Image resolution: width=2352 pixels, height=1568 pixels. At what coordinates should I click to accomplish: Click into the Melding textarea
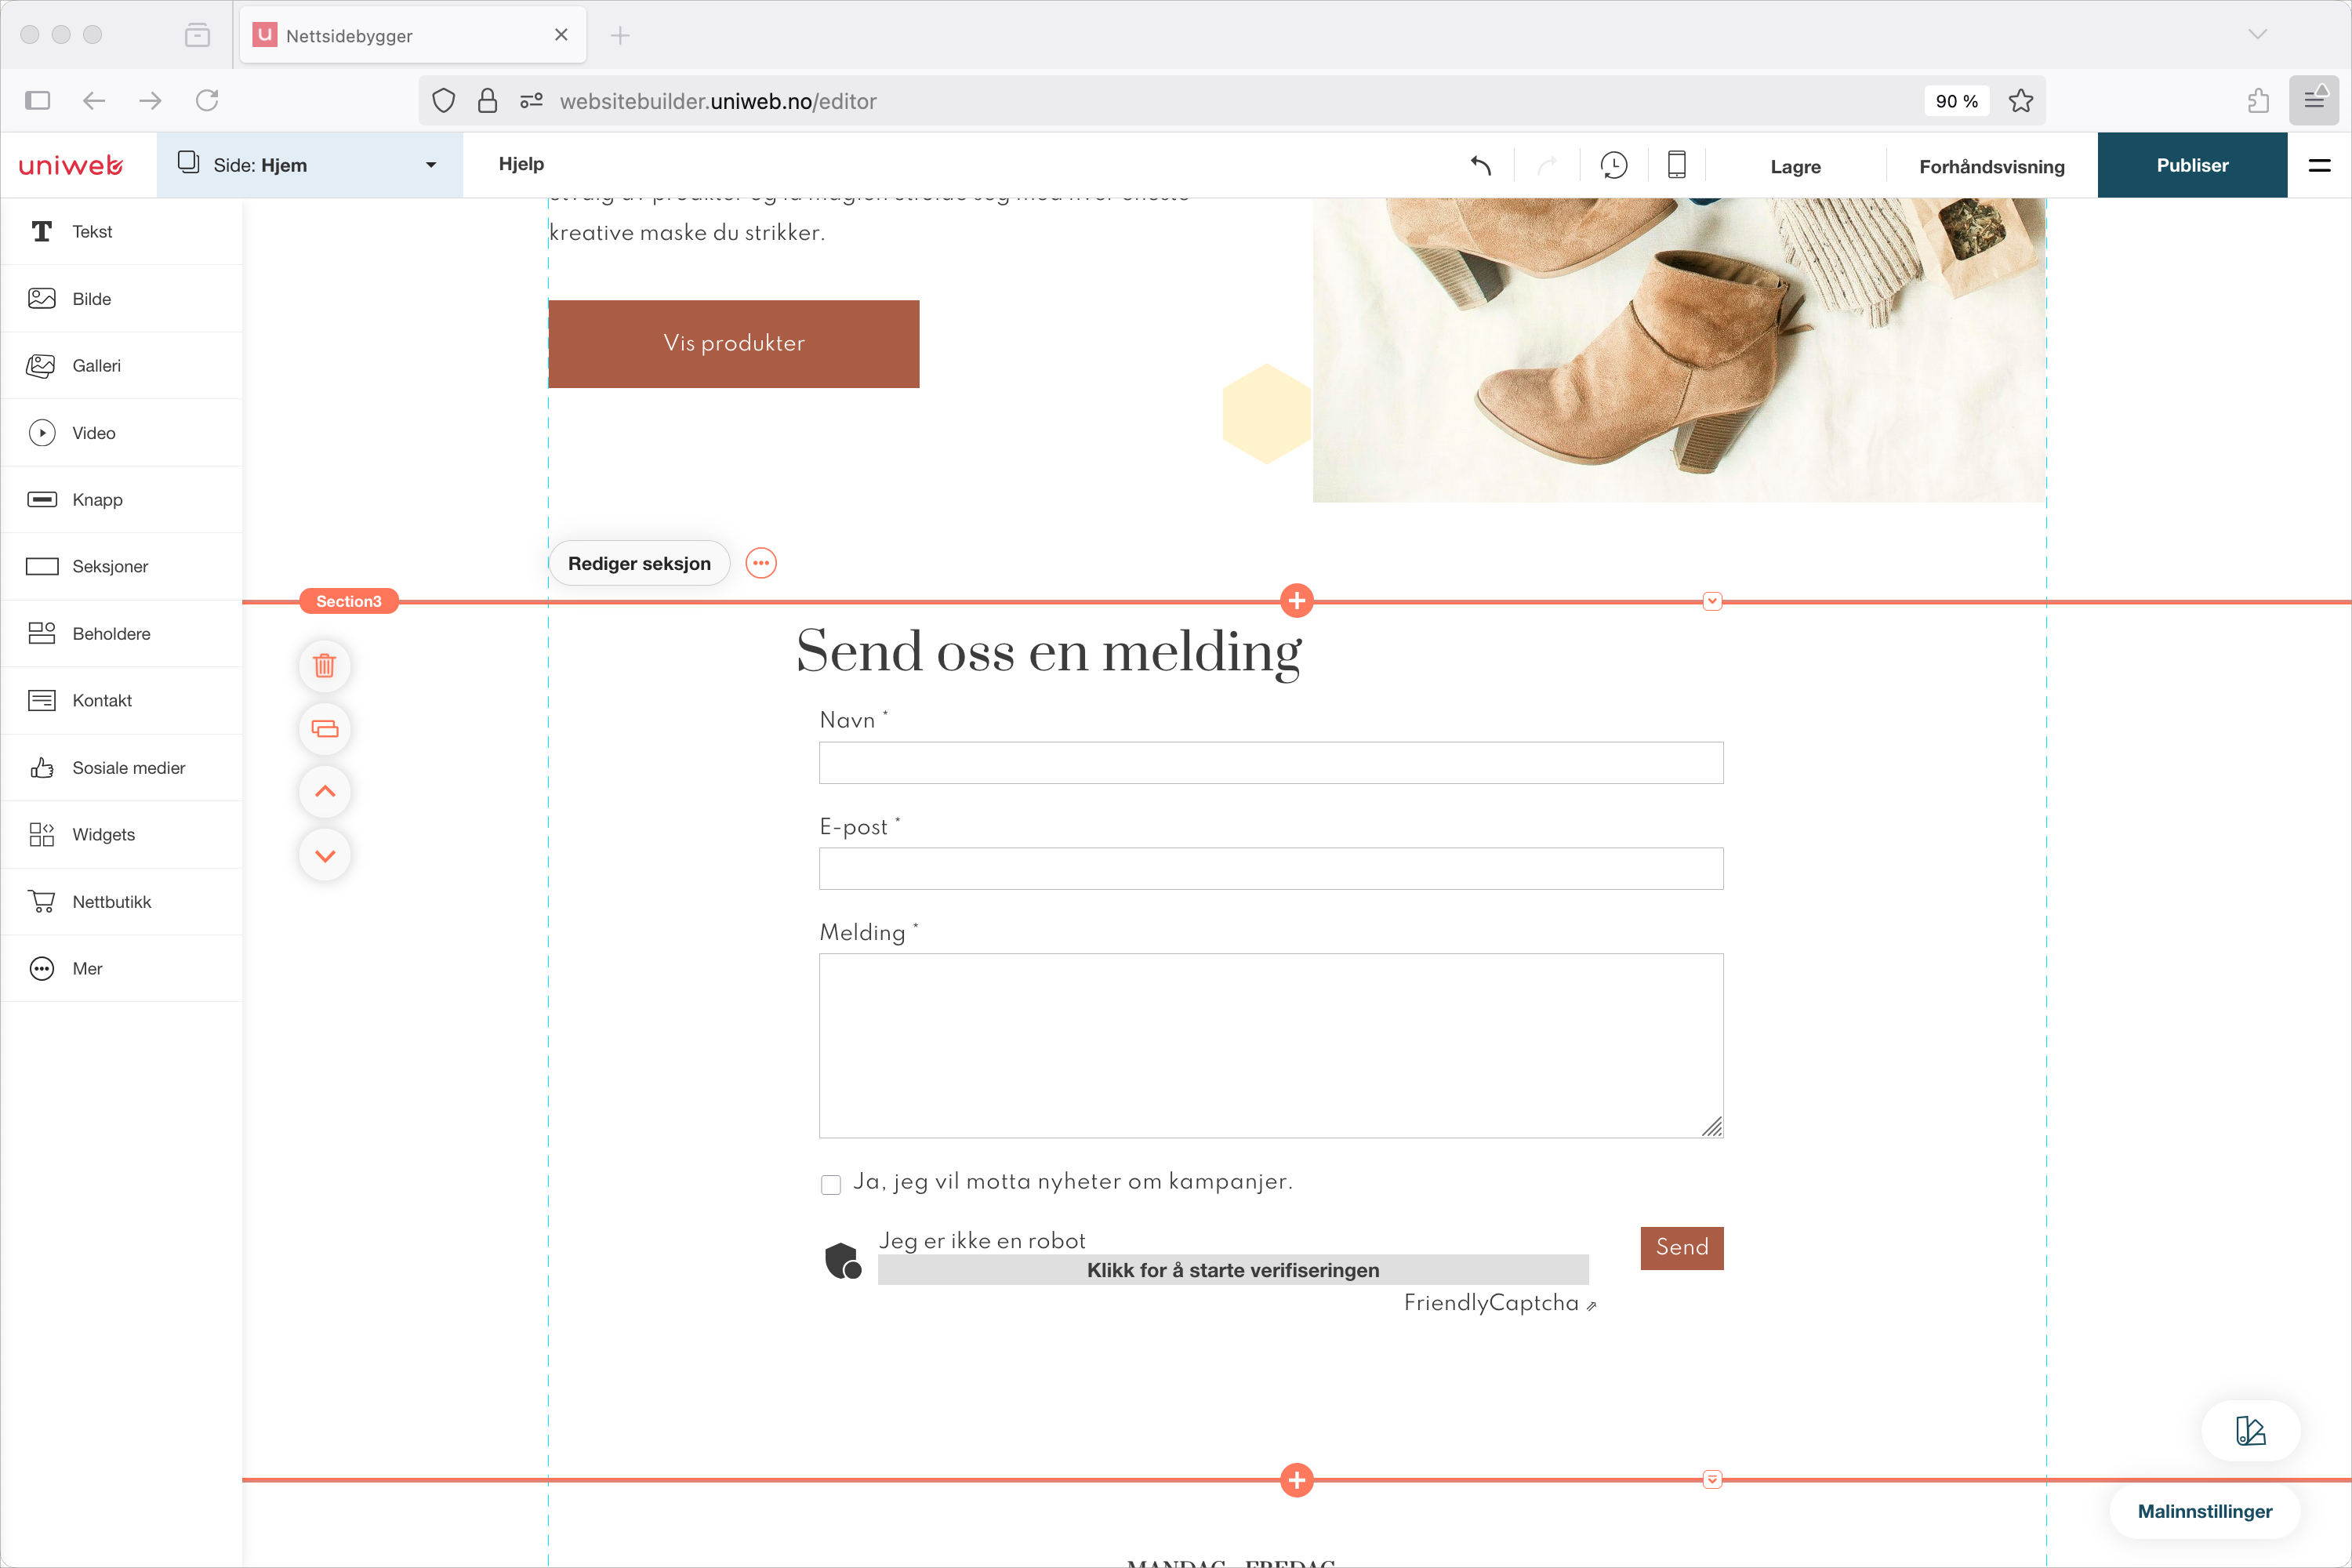[x=1270, y=1045]
